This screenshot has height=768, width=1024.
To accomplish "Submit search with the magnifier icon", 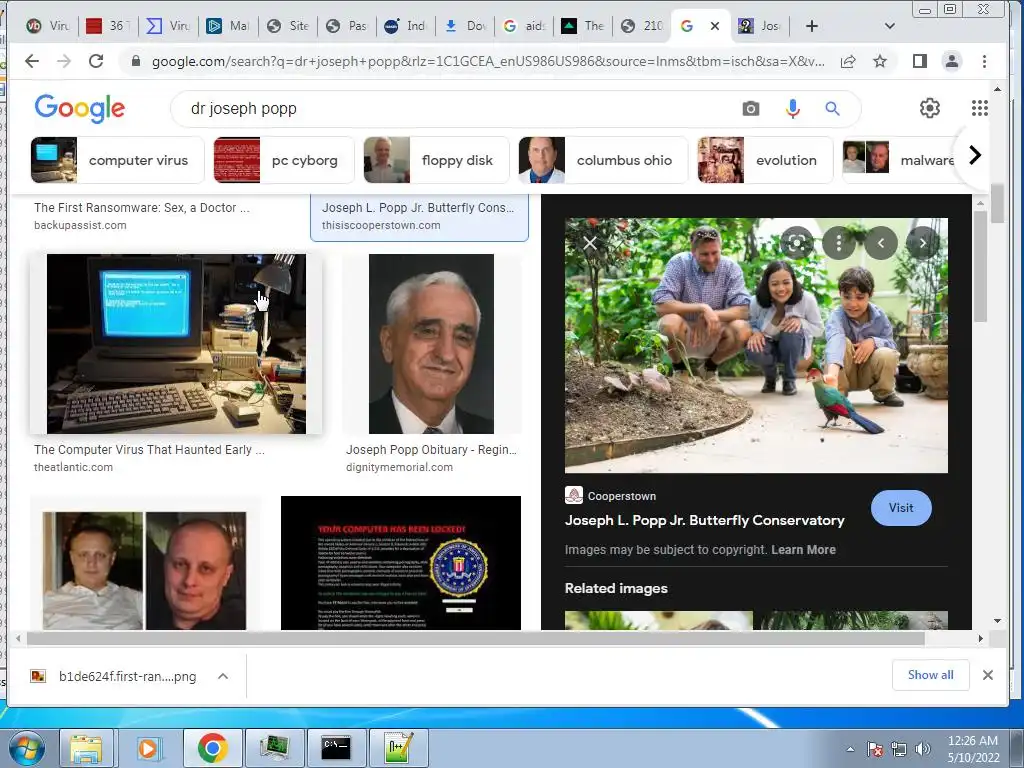I will click(832, 108).
